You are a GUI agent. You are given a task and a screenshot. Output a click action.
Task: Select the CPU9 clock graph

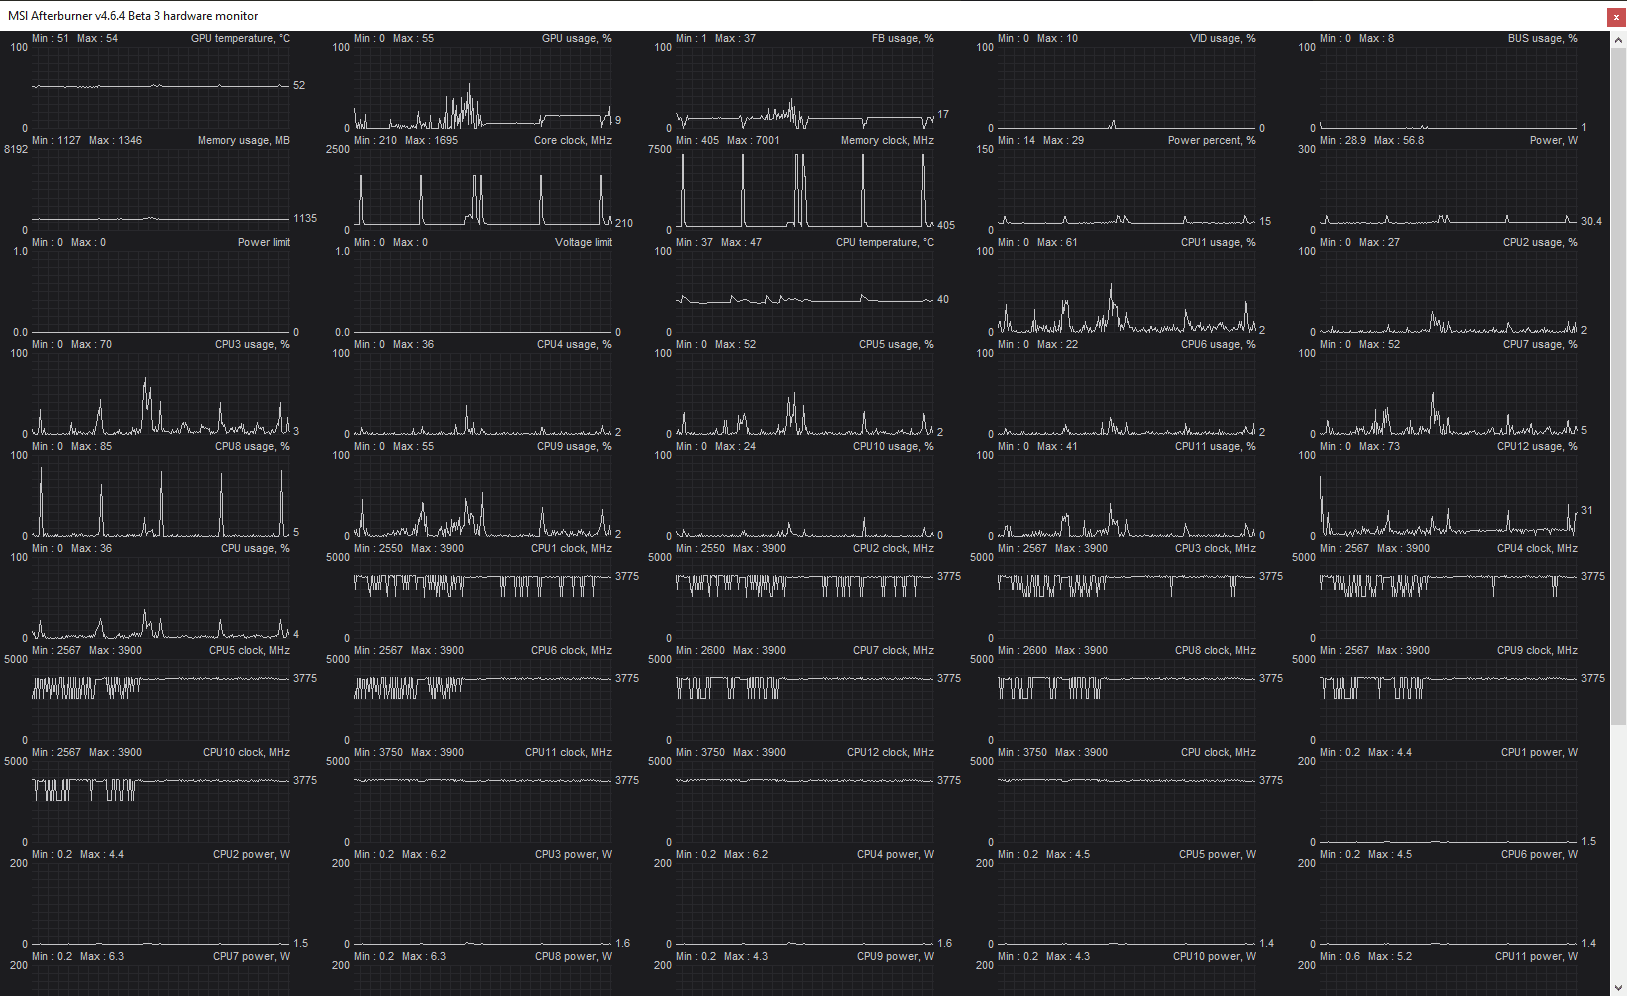1449,699
